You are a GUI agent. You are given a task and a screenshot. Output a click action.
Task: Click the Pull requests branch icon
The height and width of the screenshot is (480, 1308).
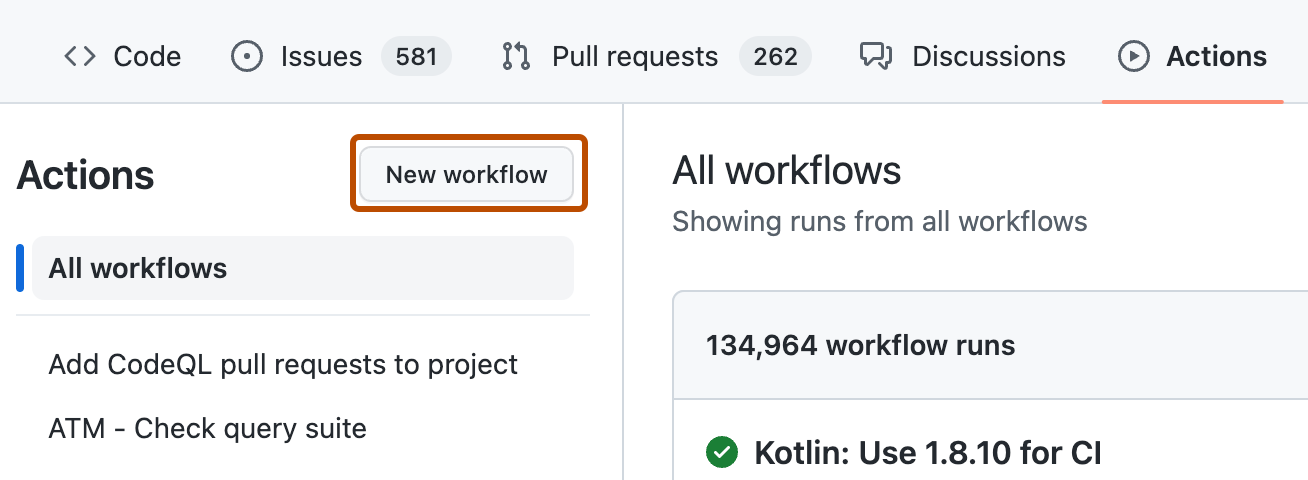click(x=515, y=56)
